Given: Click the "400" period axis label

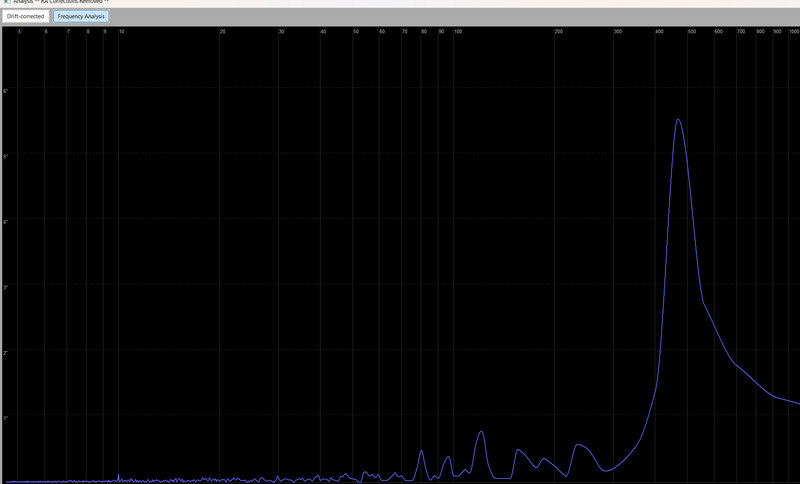Looking at the screenshot, I should point(659,32).
